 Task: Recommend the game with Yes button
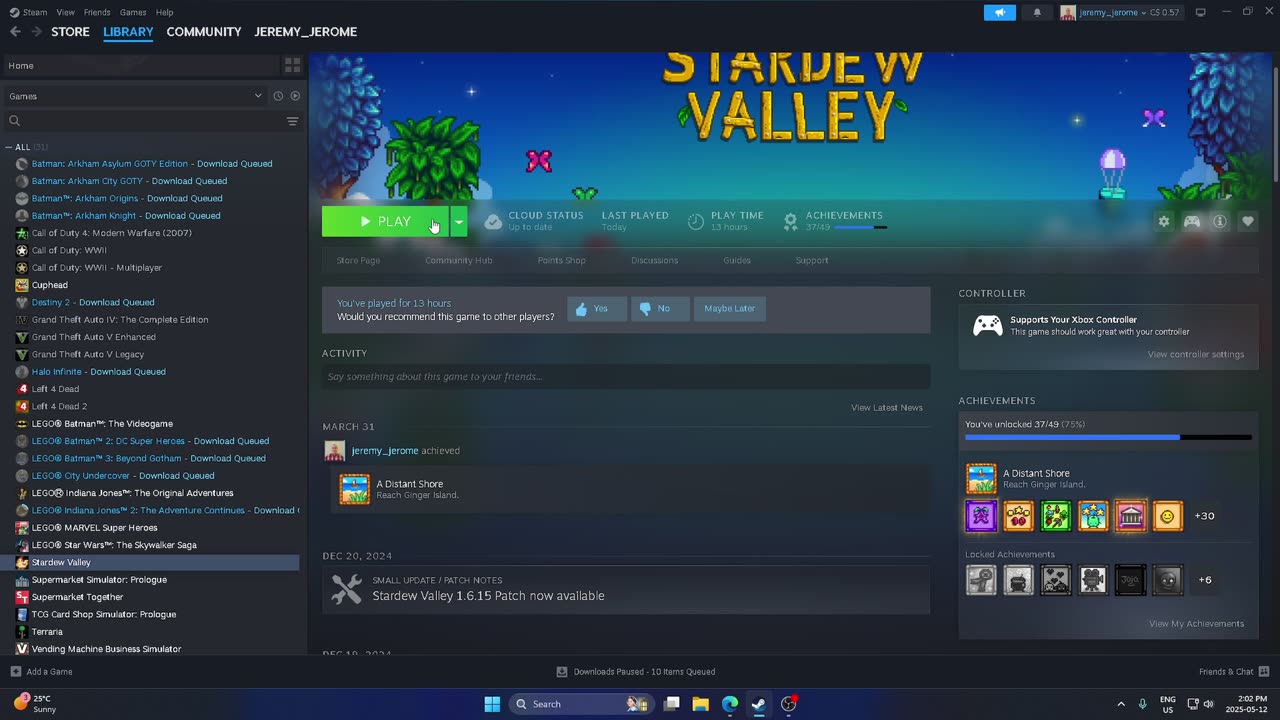tap(597, 309)
